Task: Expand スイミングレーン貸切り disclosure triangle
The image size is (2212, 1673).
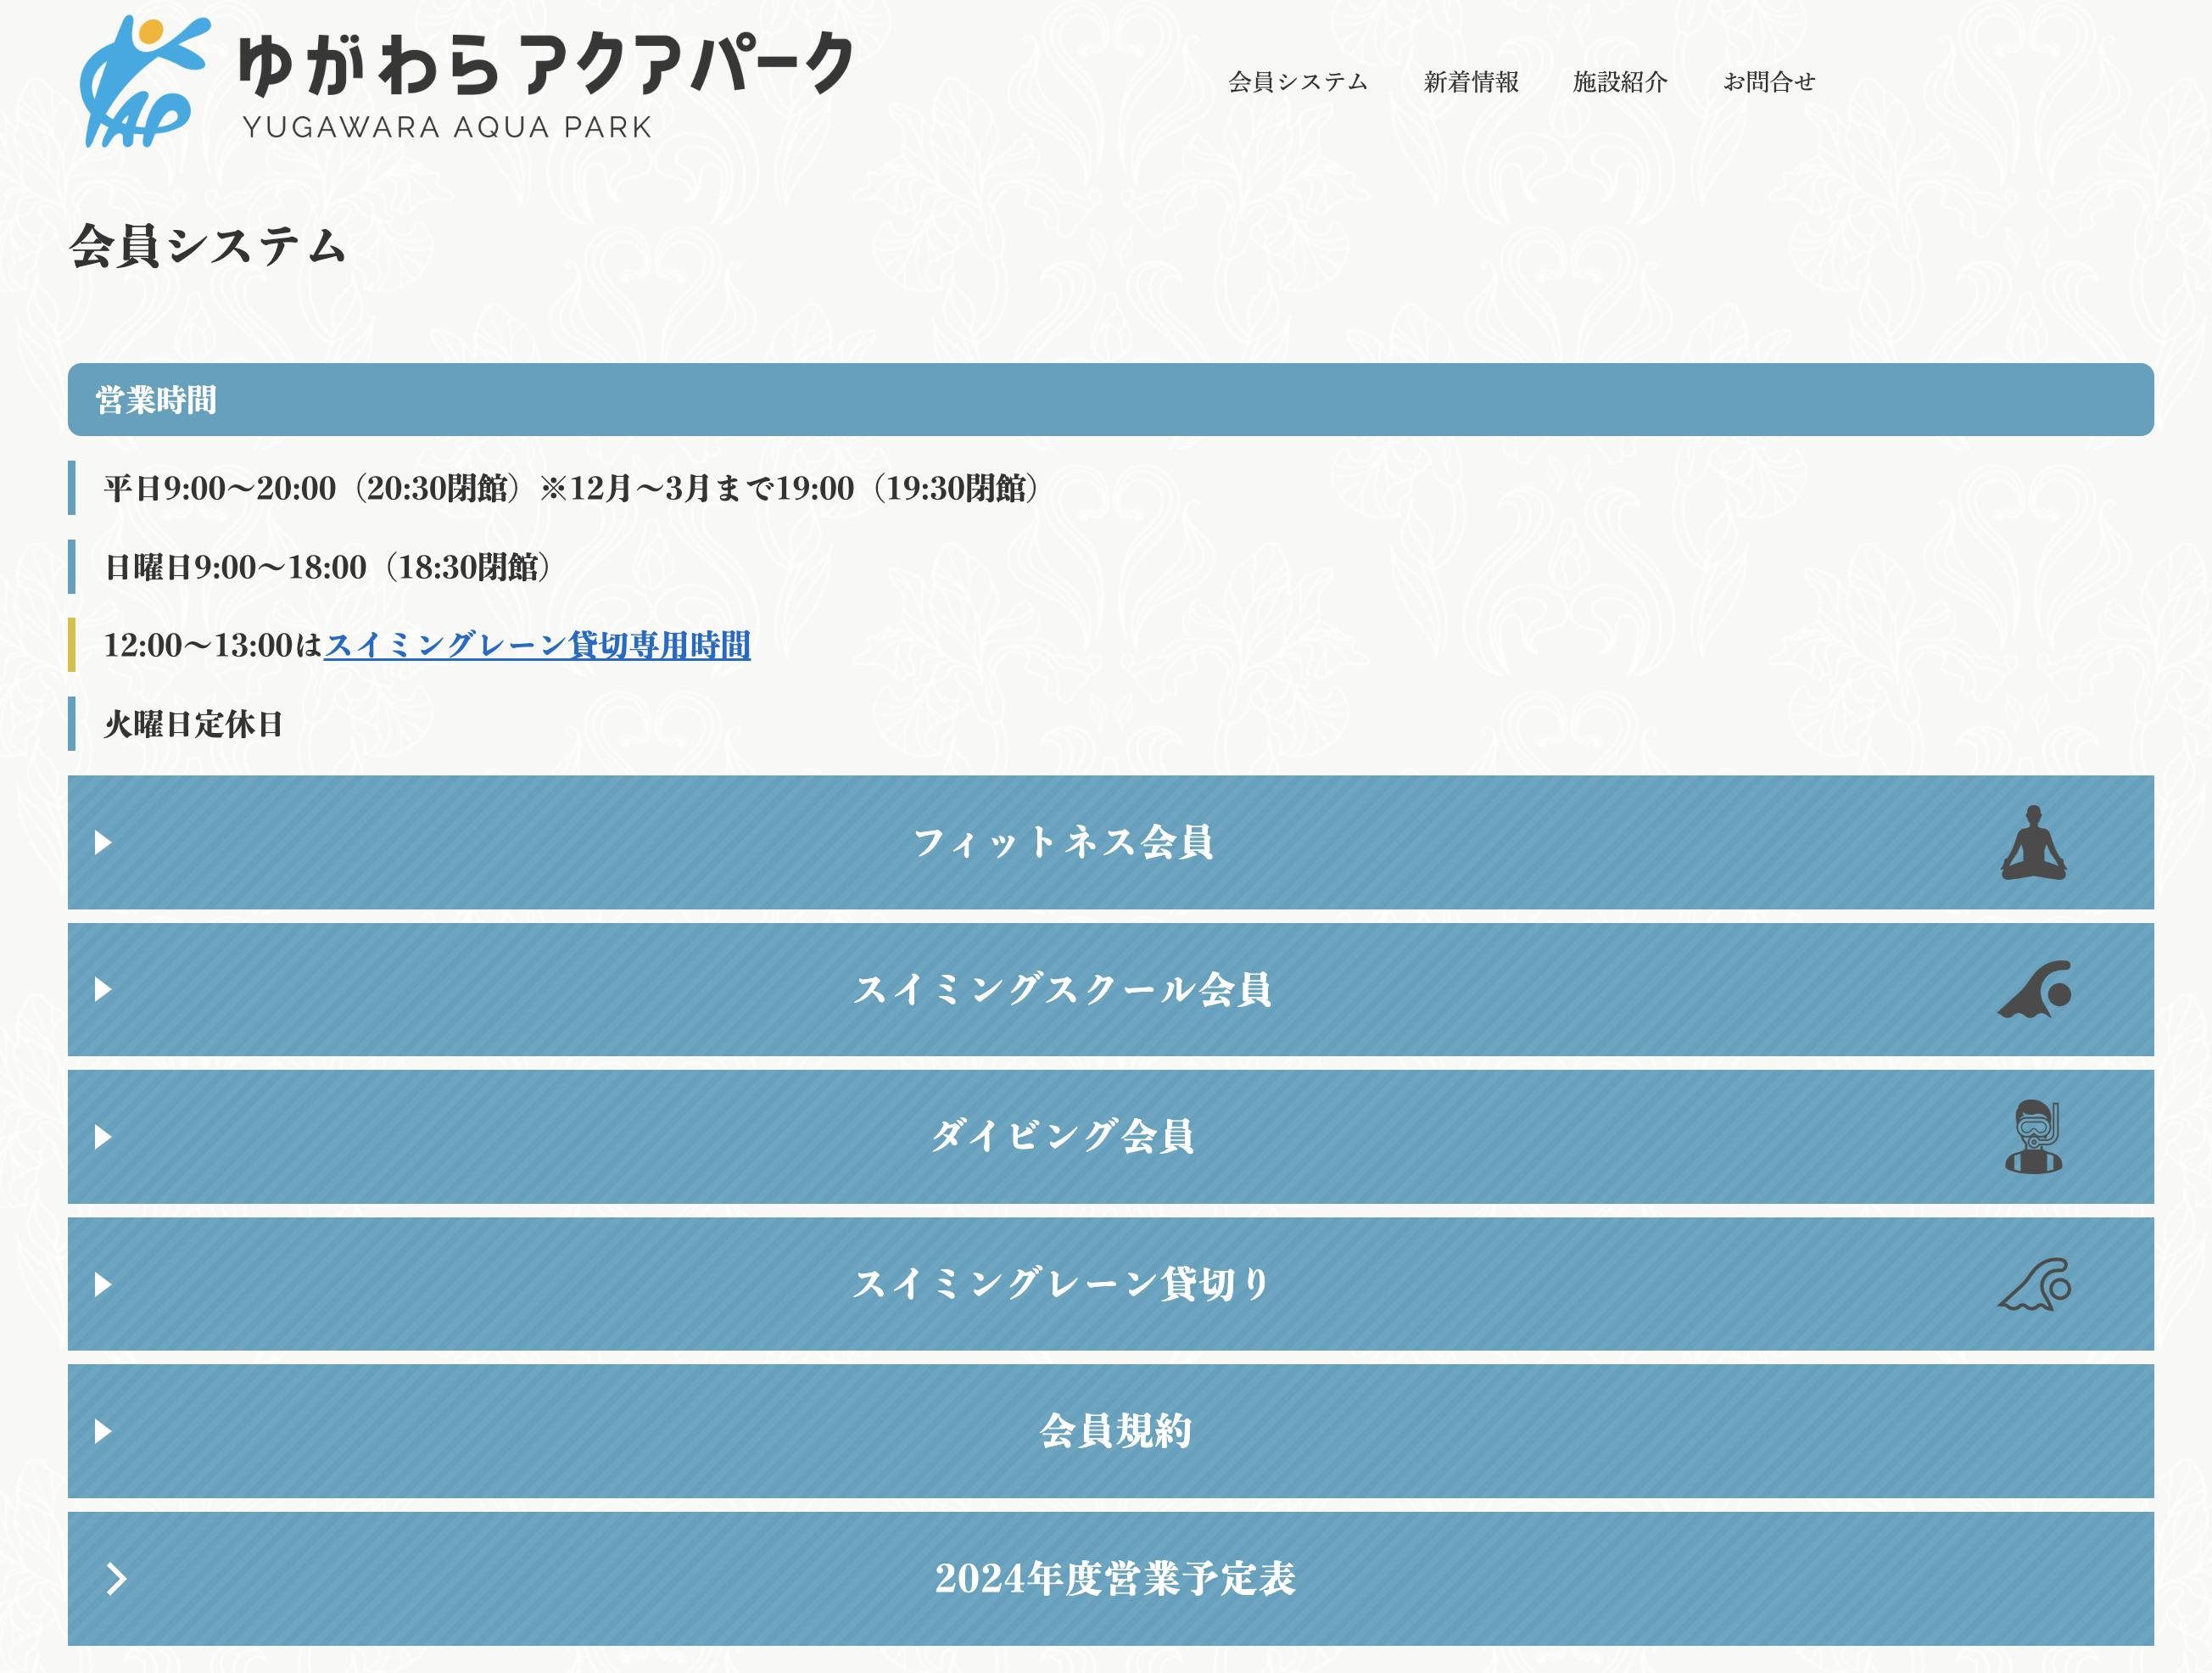Action: (x=103, y=1284)
